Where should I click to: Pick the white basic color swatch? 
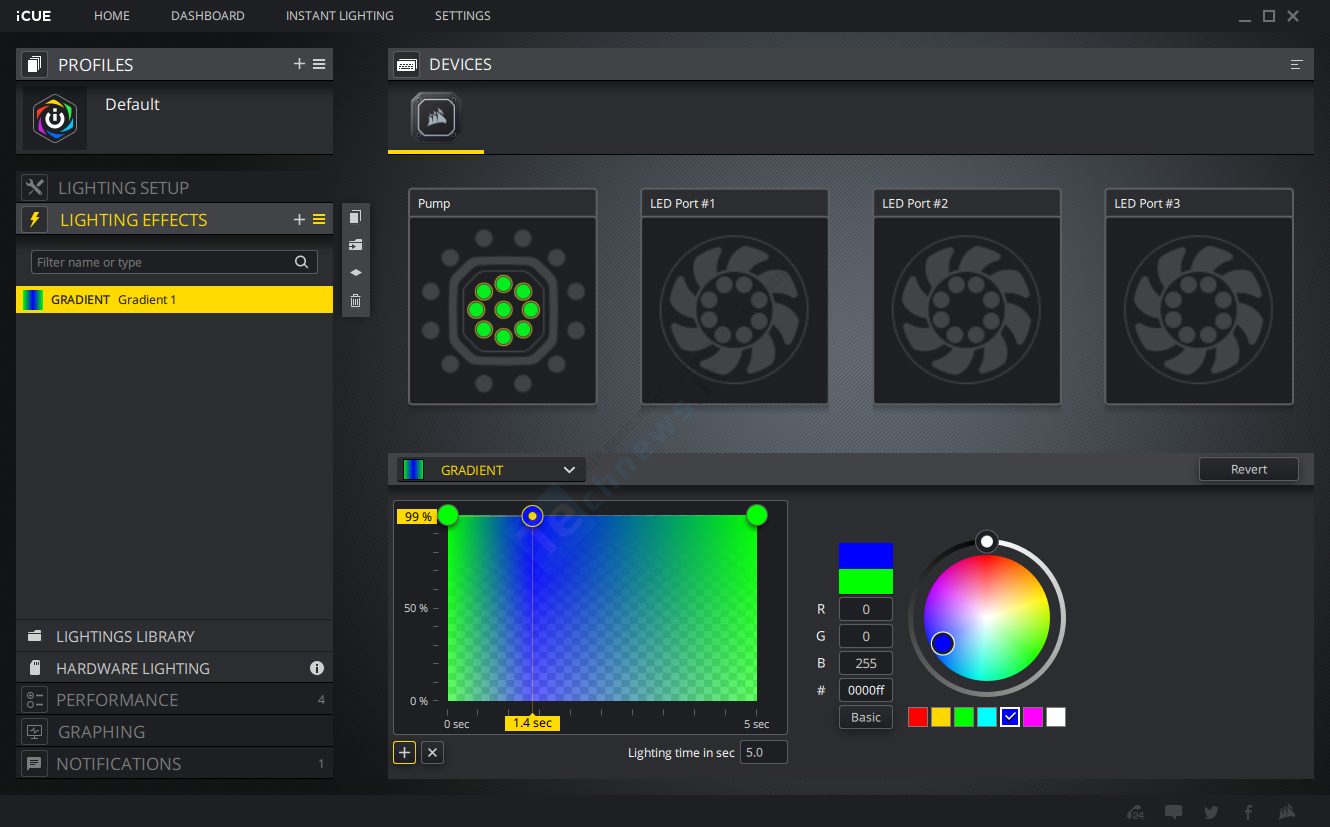coord(1056,717)
